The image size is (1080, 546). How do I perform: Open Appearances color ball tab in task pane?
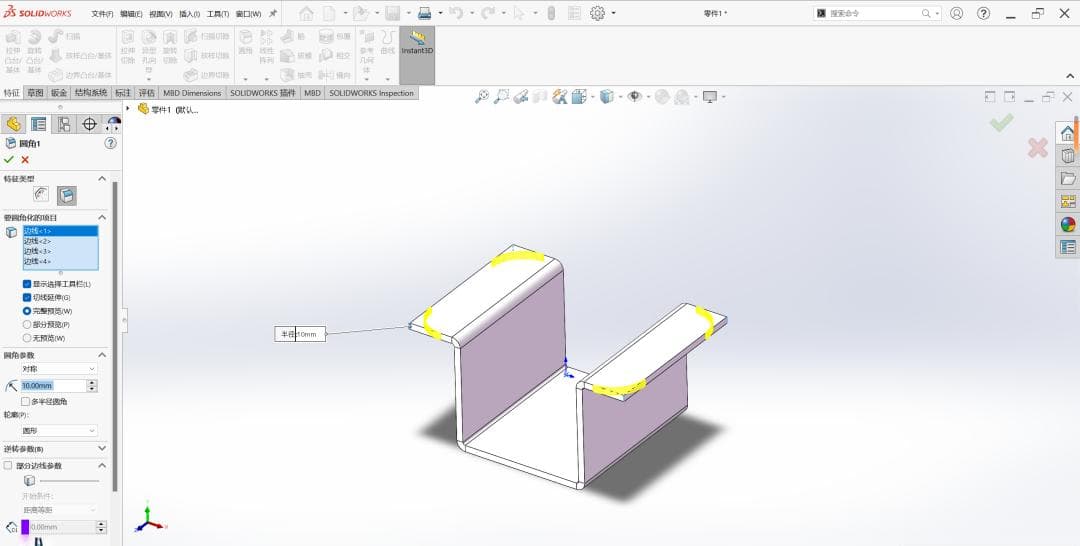1067,224
